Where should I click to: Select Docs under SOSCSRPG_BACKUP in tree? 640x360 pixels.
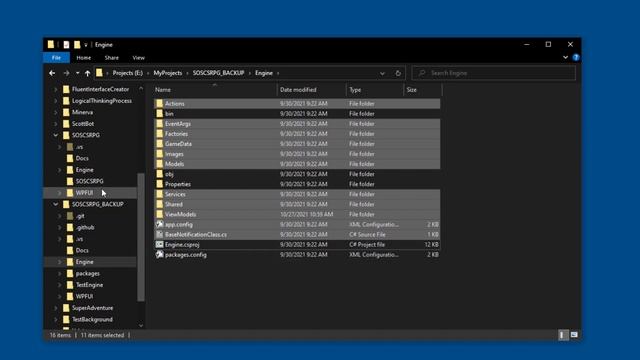pyautogui.click(x=82, y=250)
